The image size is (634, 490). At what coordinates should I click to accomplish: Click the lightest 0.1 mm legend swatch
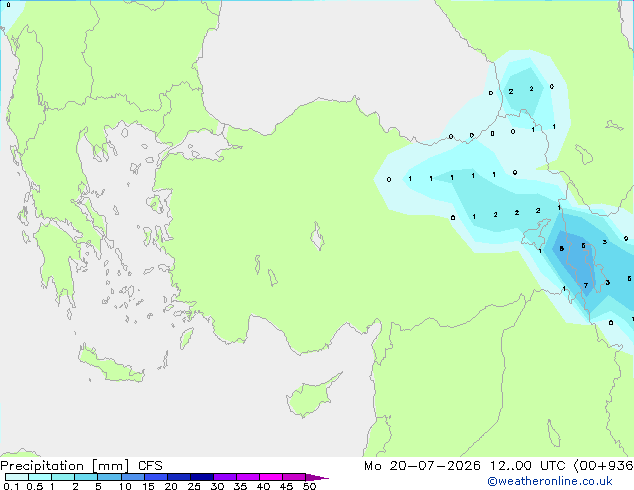coord(17,477)
